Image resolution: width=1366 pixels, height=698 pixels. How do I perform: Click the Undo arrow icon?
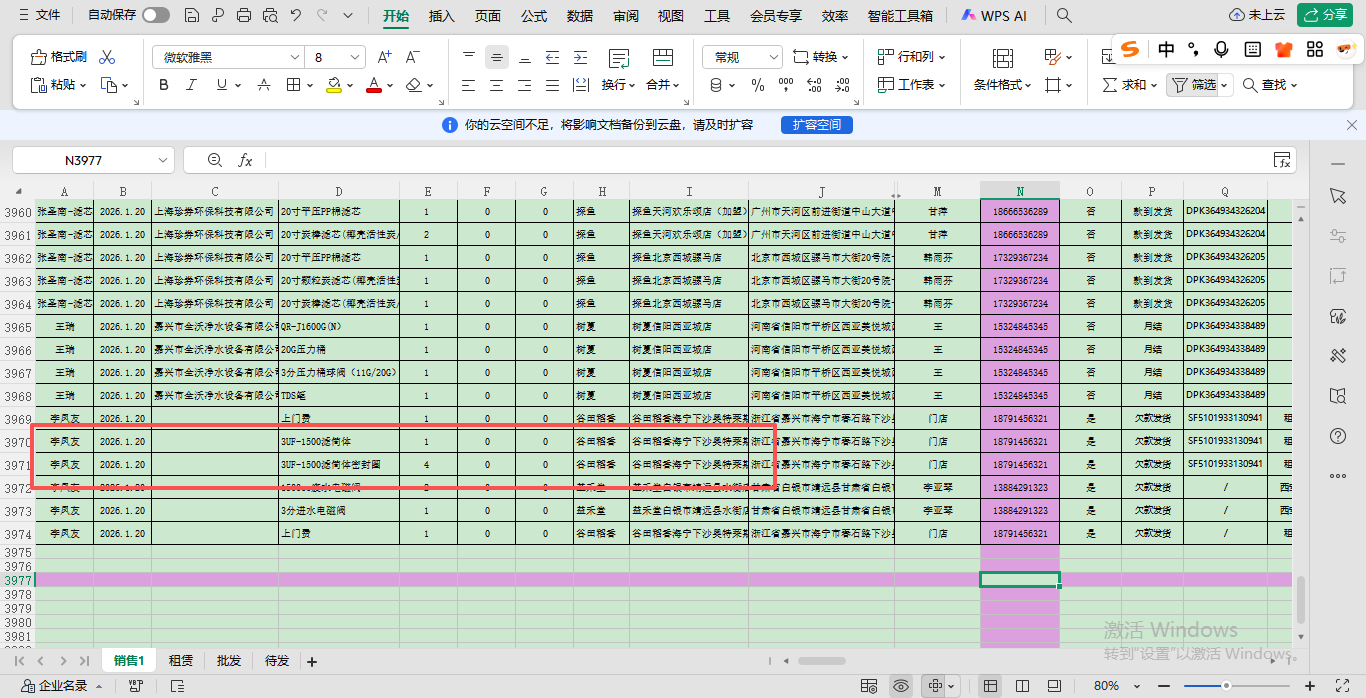pos(296,16)
